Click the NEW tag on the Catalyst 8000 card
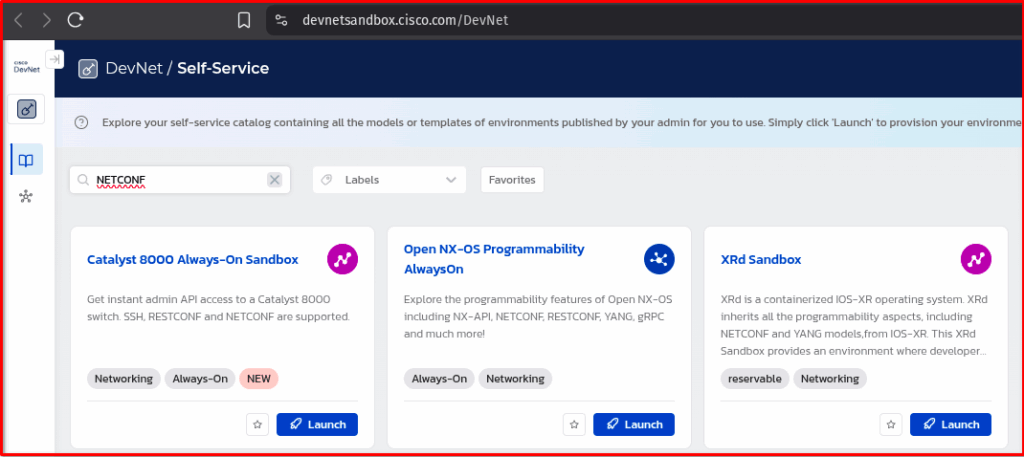This screenshot has width=1024, height=457. pos(259,379)
